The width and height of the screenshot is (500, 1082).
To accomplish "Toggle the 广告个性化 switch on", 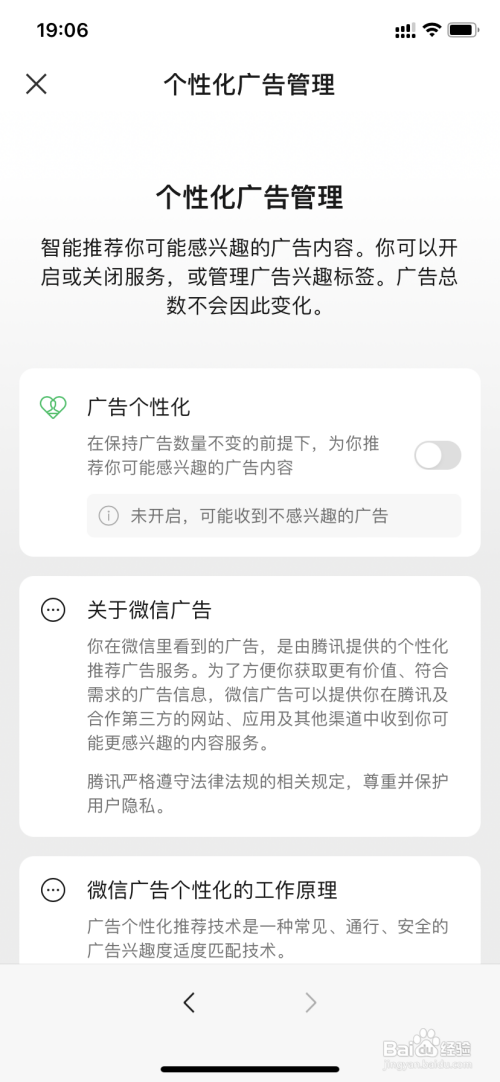I will click(x=437, y=455).
